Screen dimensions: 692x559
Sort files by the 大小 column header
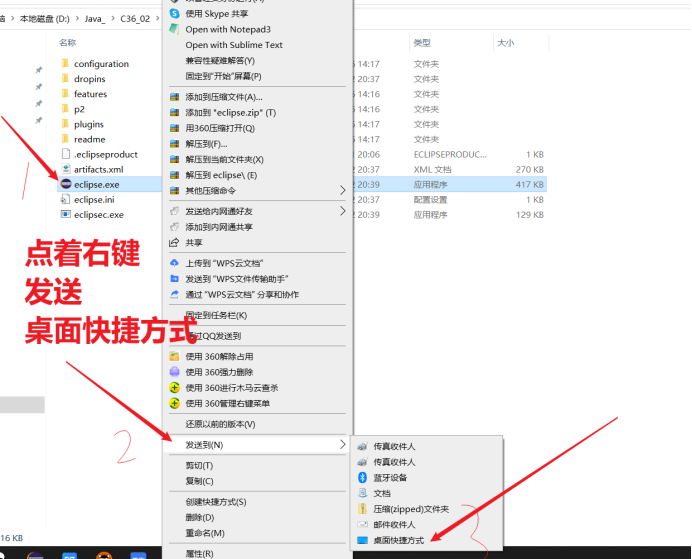(x=505, y=42)
